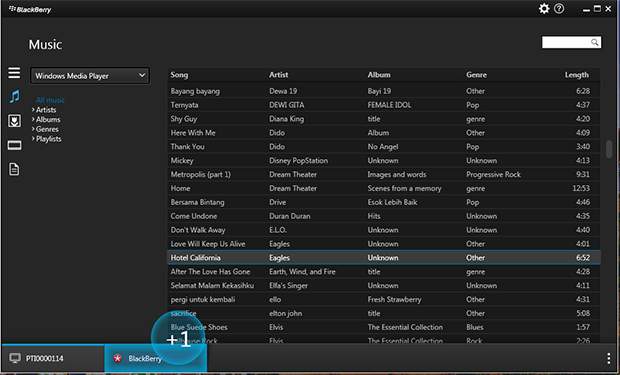Screen dimensions: 620x375
Task: Sort by the Length column header
Action: [577, 75]
